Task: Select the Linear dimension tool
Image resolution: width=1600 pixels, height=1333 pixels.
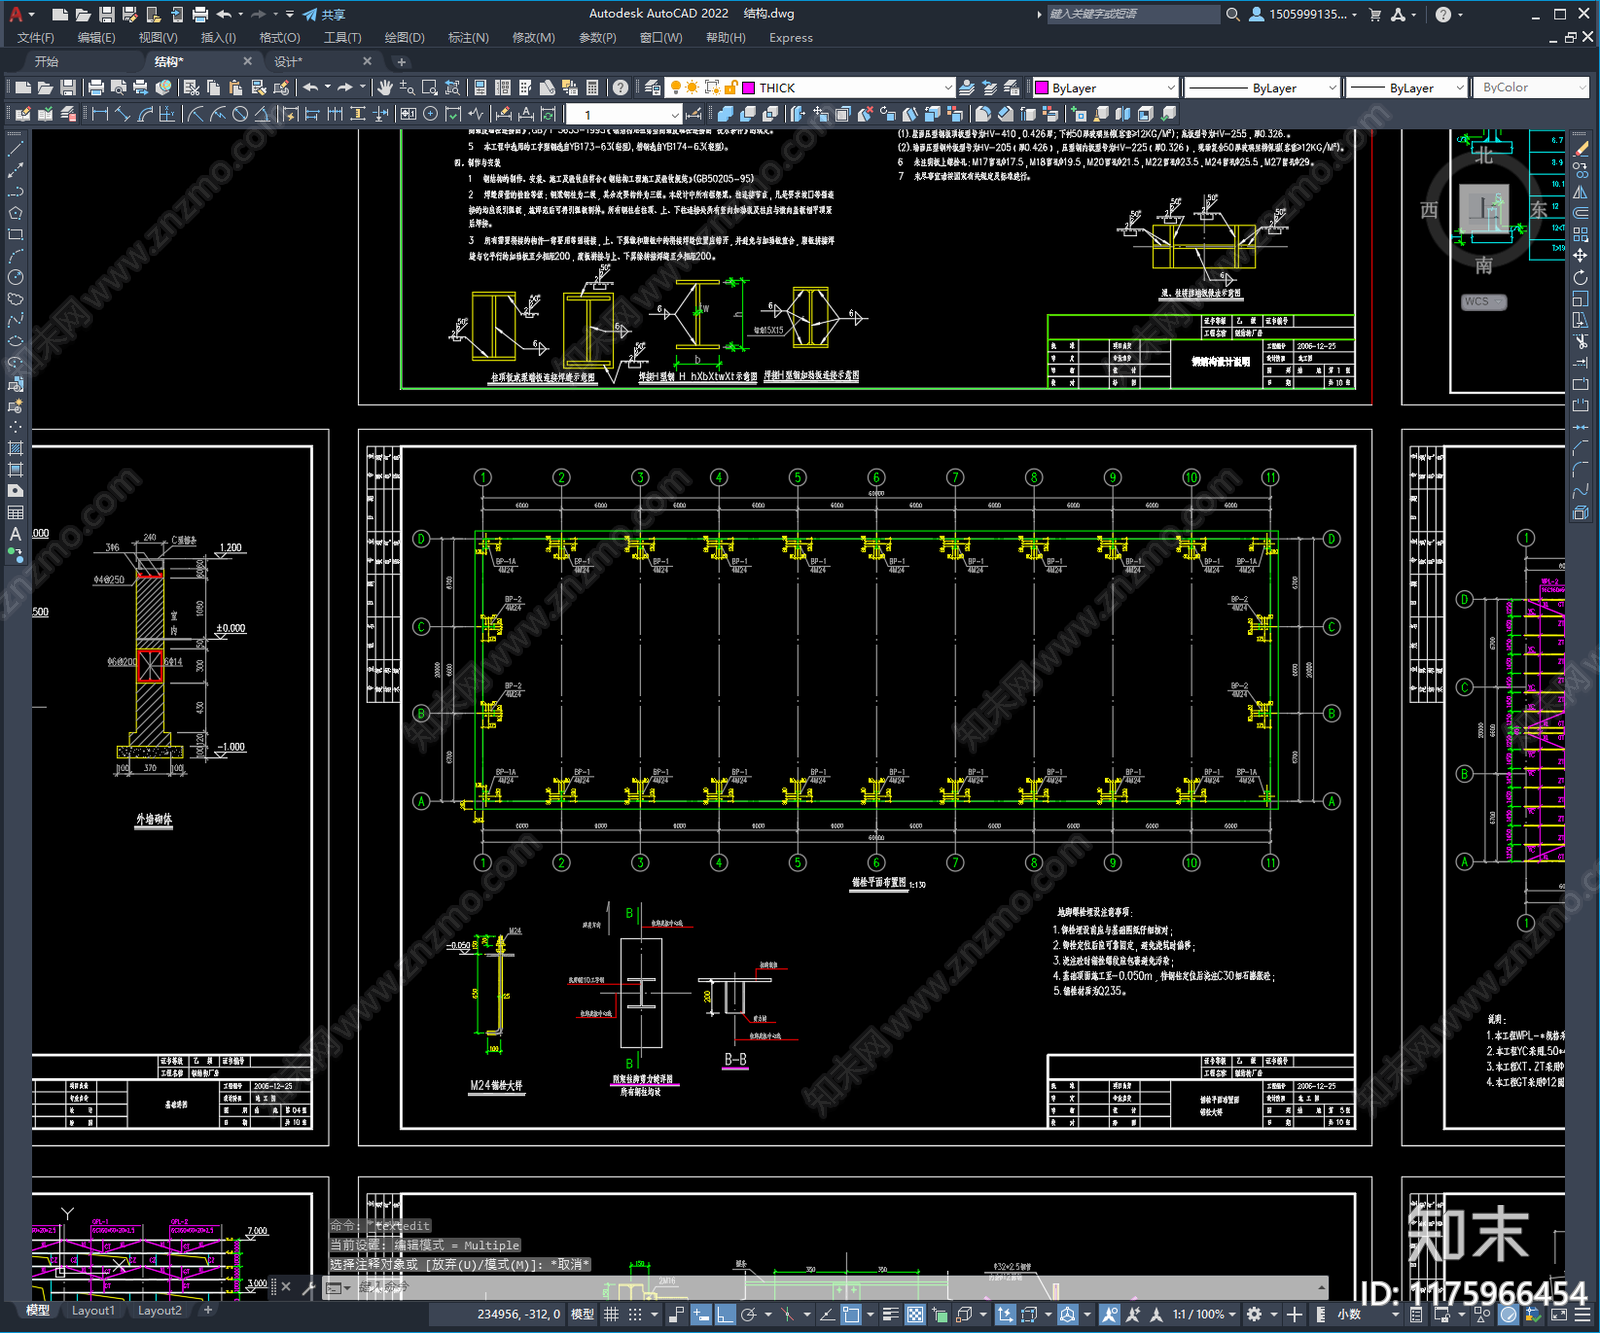Action: (100, 114)
